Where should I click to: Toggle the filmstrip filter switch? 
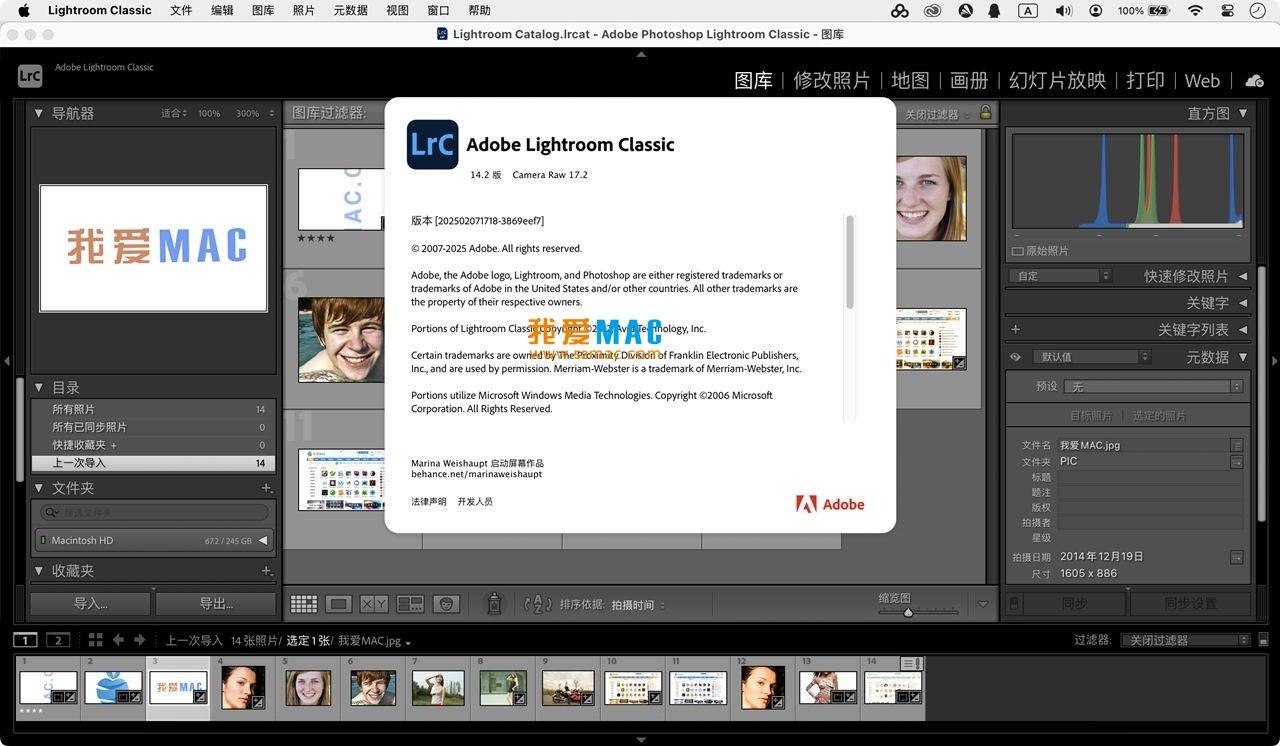click(x=1263, y=640)
